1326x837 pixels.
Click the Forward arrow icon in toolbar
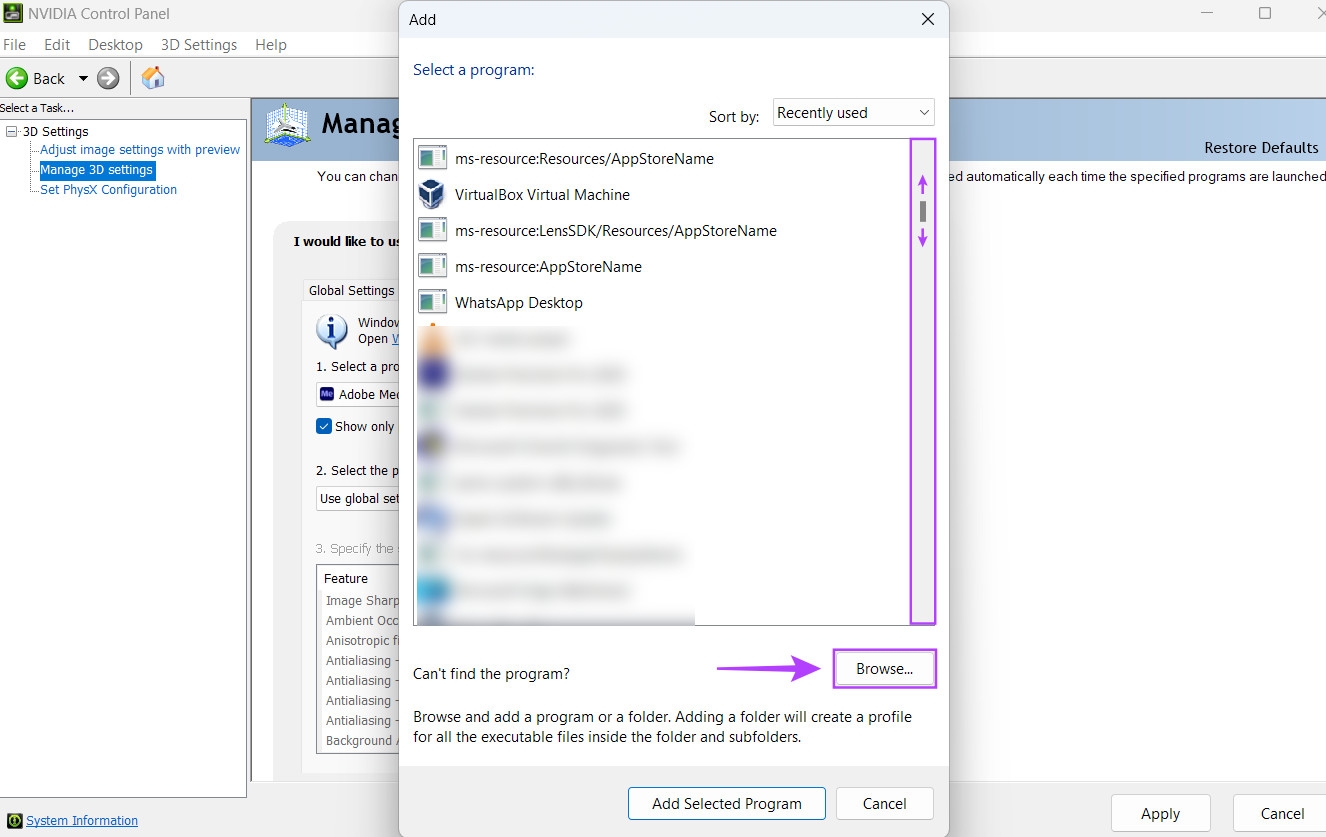[x=108, y=78]
